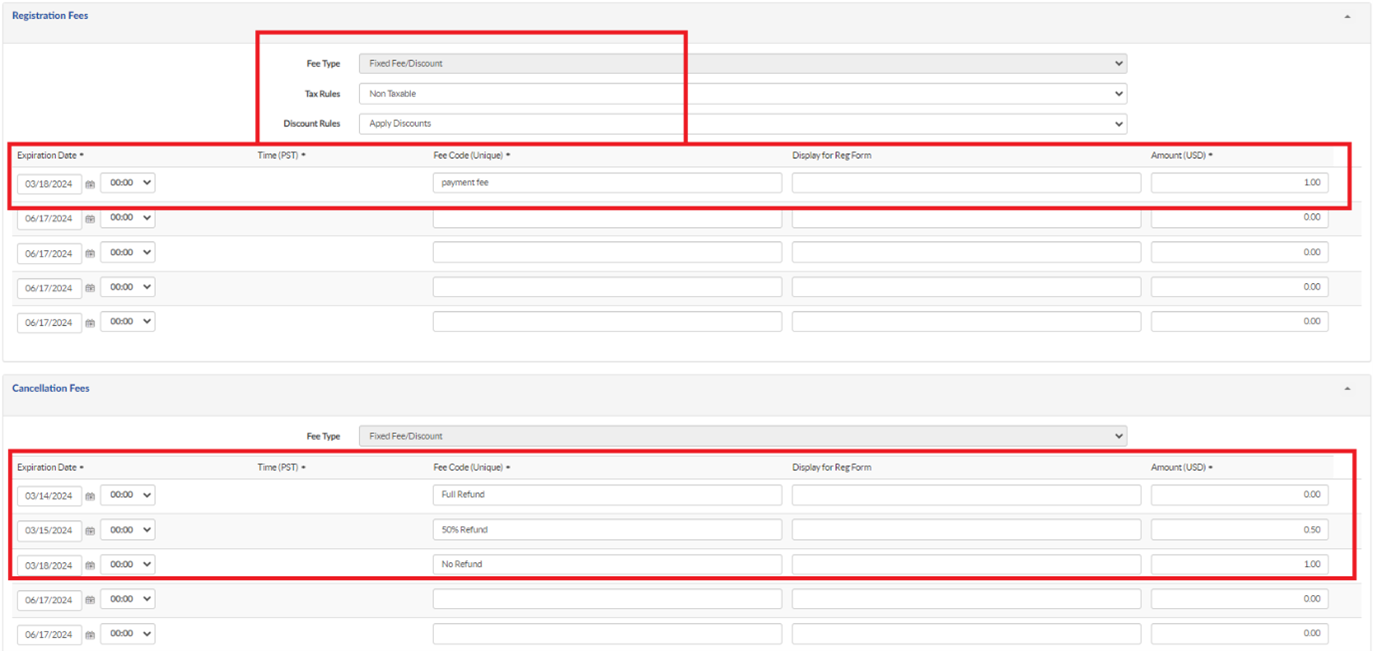Open calendar picker in the No Refund row
Screen dimensions: 1373x651
pos(90,565)
